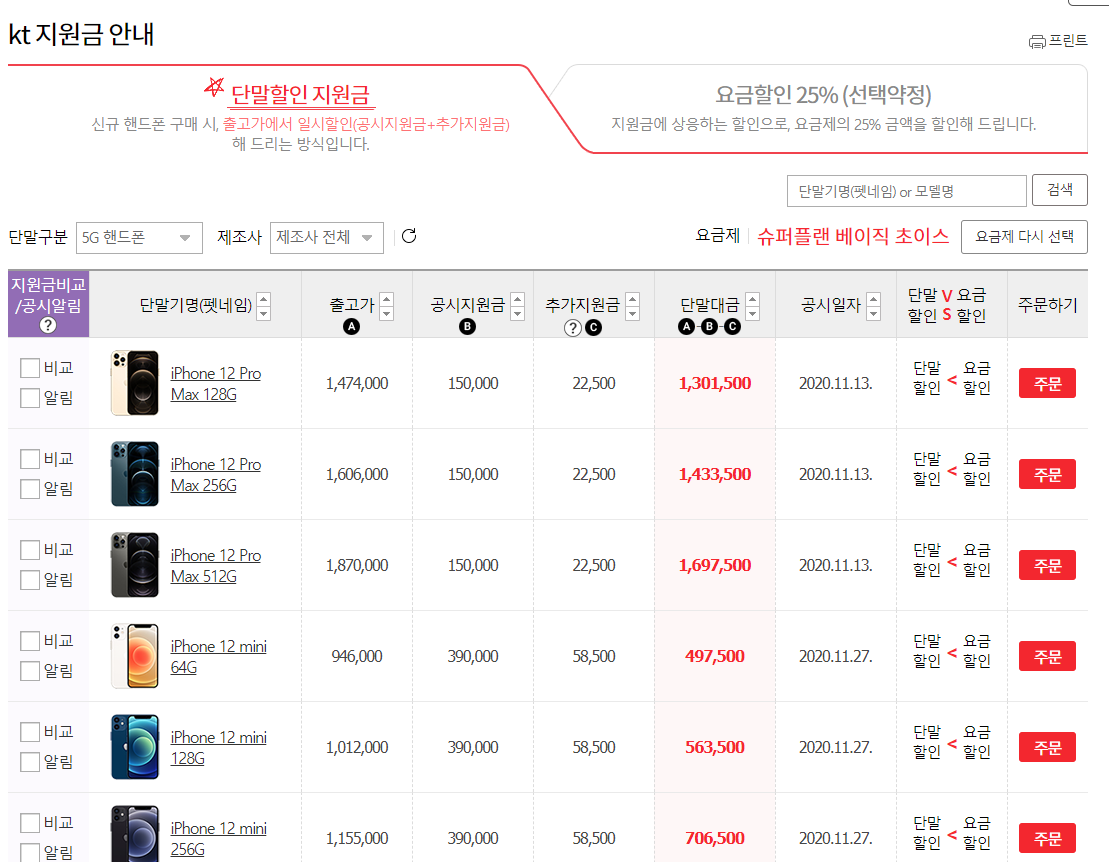The height and width of the screenshot is (862, 1109).
Task: Sort by 단말대금 using the sort arrows
Action: (x=753, y=306)
